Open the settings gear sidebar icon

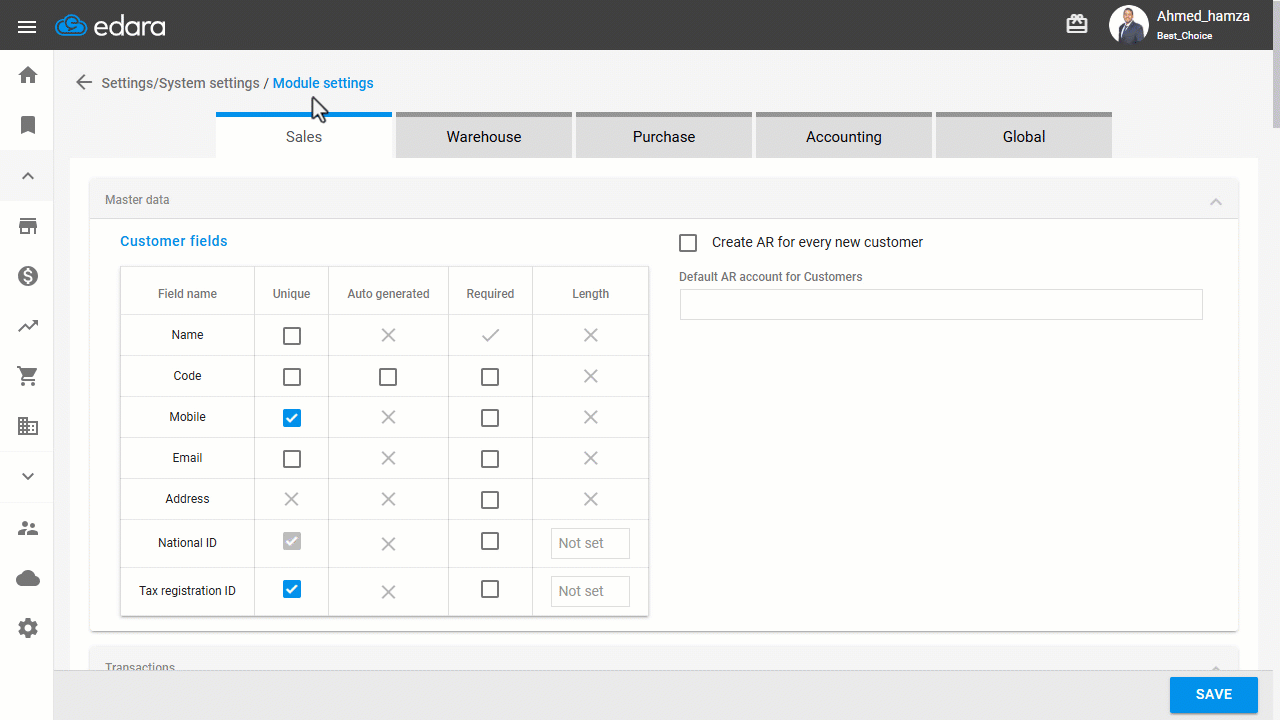[28, 628]
